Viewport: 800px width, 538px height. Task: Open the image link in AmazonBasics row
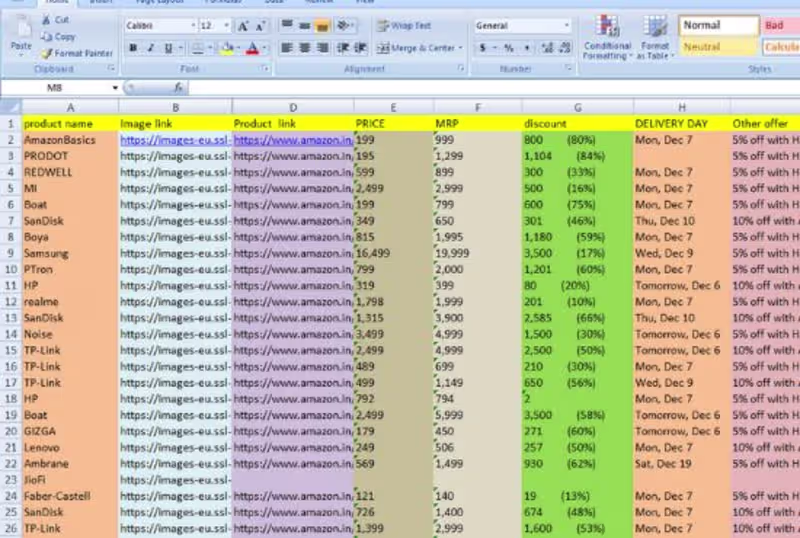176,140
